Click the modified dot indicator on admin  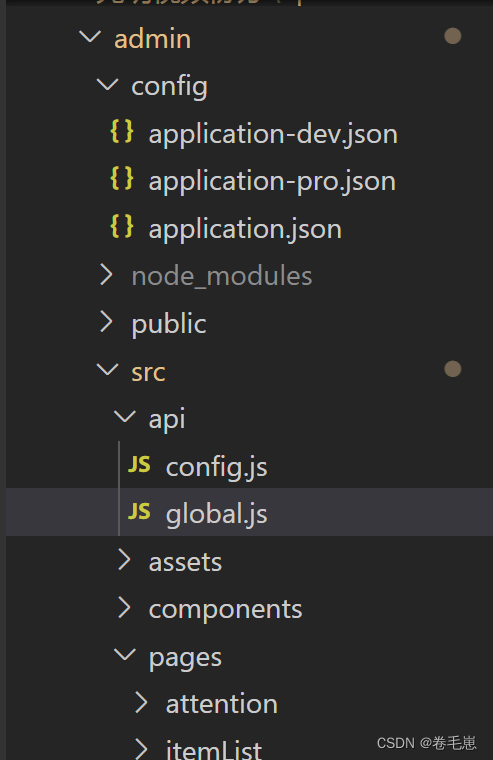(x=453, y=36)
